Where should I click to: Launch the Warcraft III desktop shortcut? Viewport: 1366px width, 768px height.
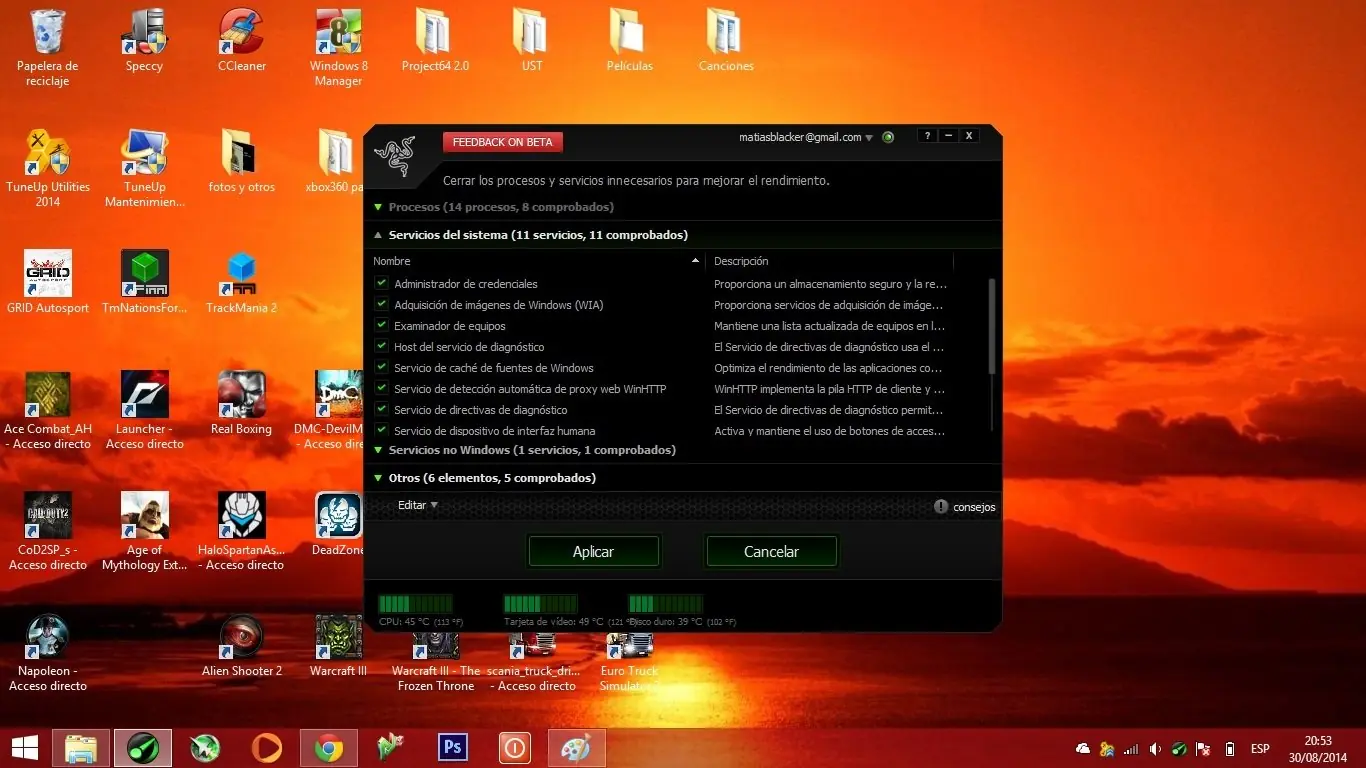[339, 645]
